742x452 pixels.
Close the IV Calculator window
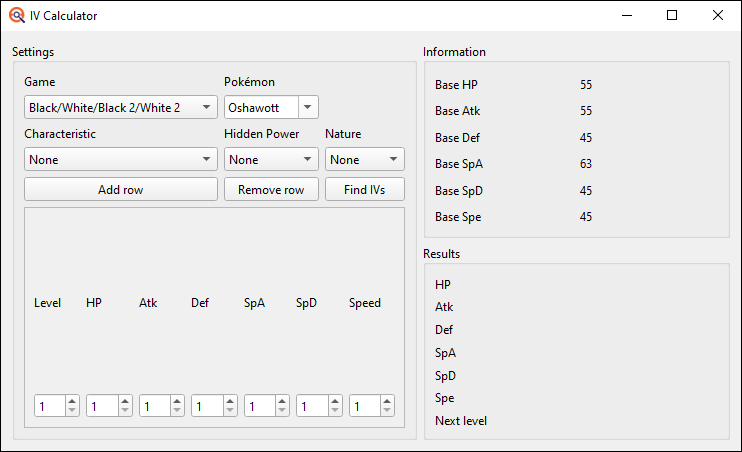(x=718, y=16)
